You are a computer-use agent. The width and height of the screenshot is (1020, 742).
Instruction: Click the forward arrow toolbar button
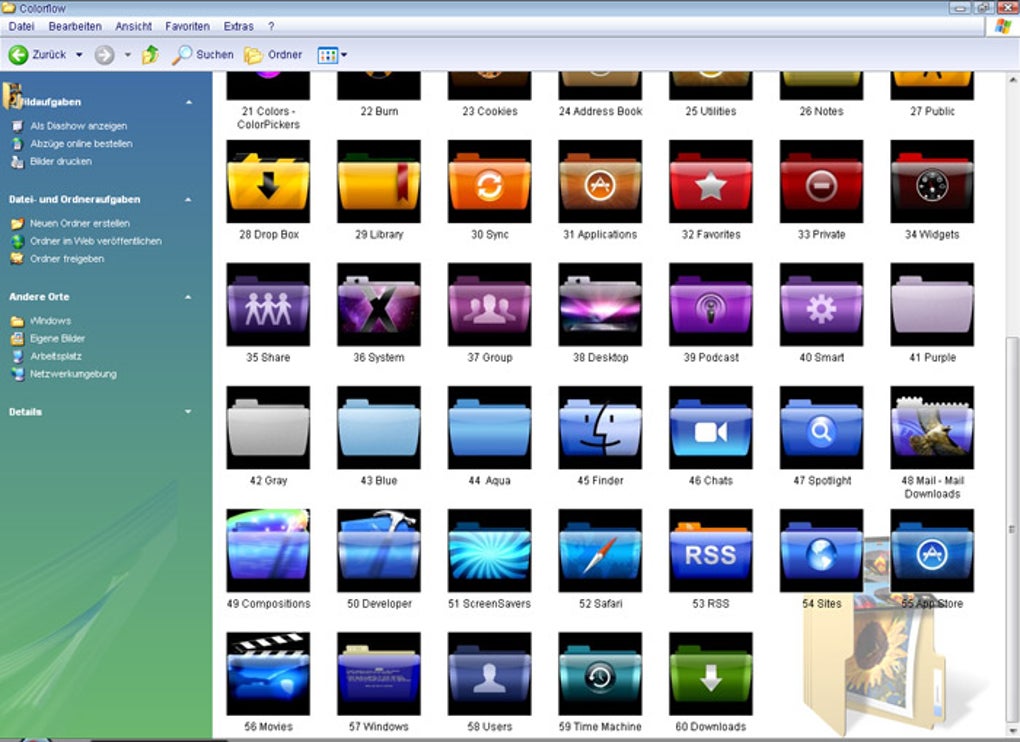104,55
